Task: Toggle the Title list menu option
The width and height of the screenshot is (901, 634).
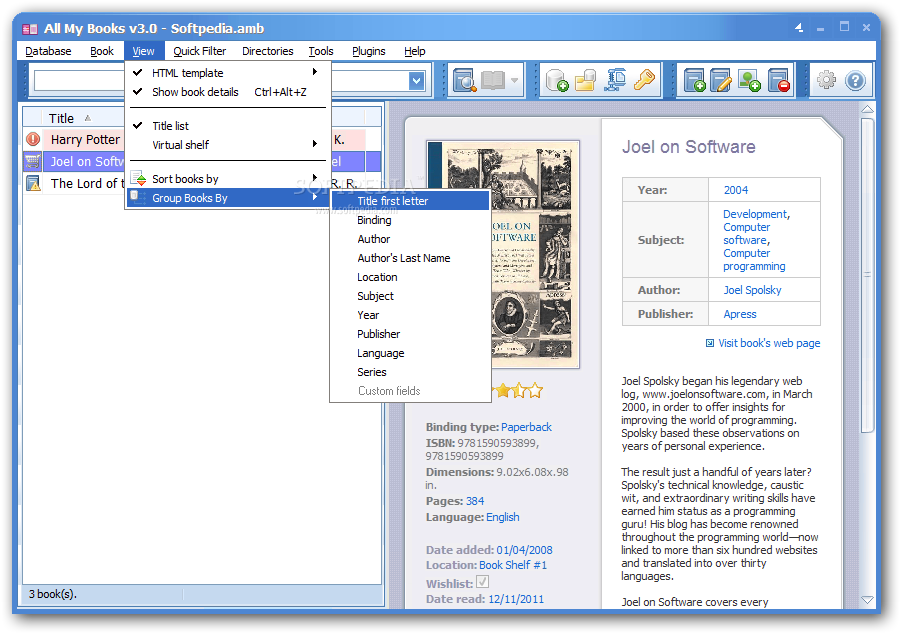Action: coord(228,126)
